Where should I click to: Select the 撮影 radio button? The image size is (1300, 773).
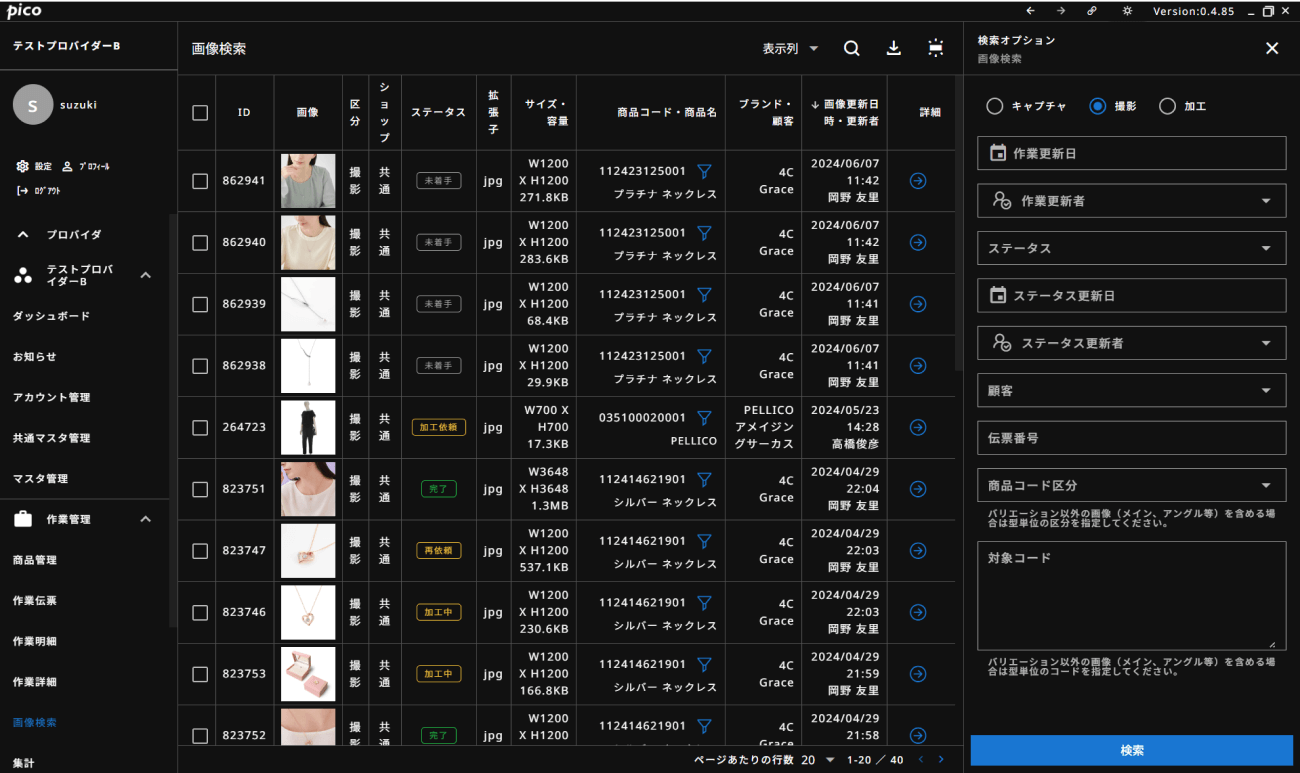tap(1098, 106)
